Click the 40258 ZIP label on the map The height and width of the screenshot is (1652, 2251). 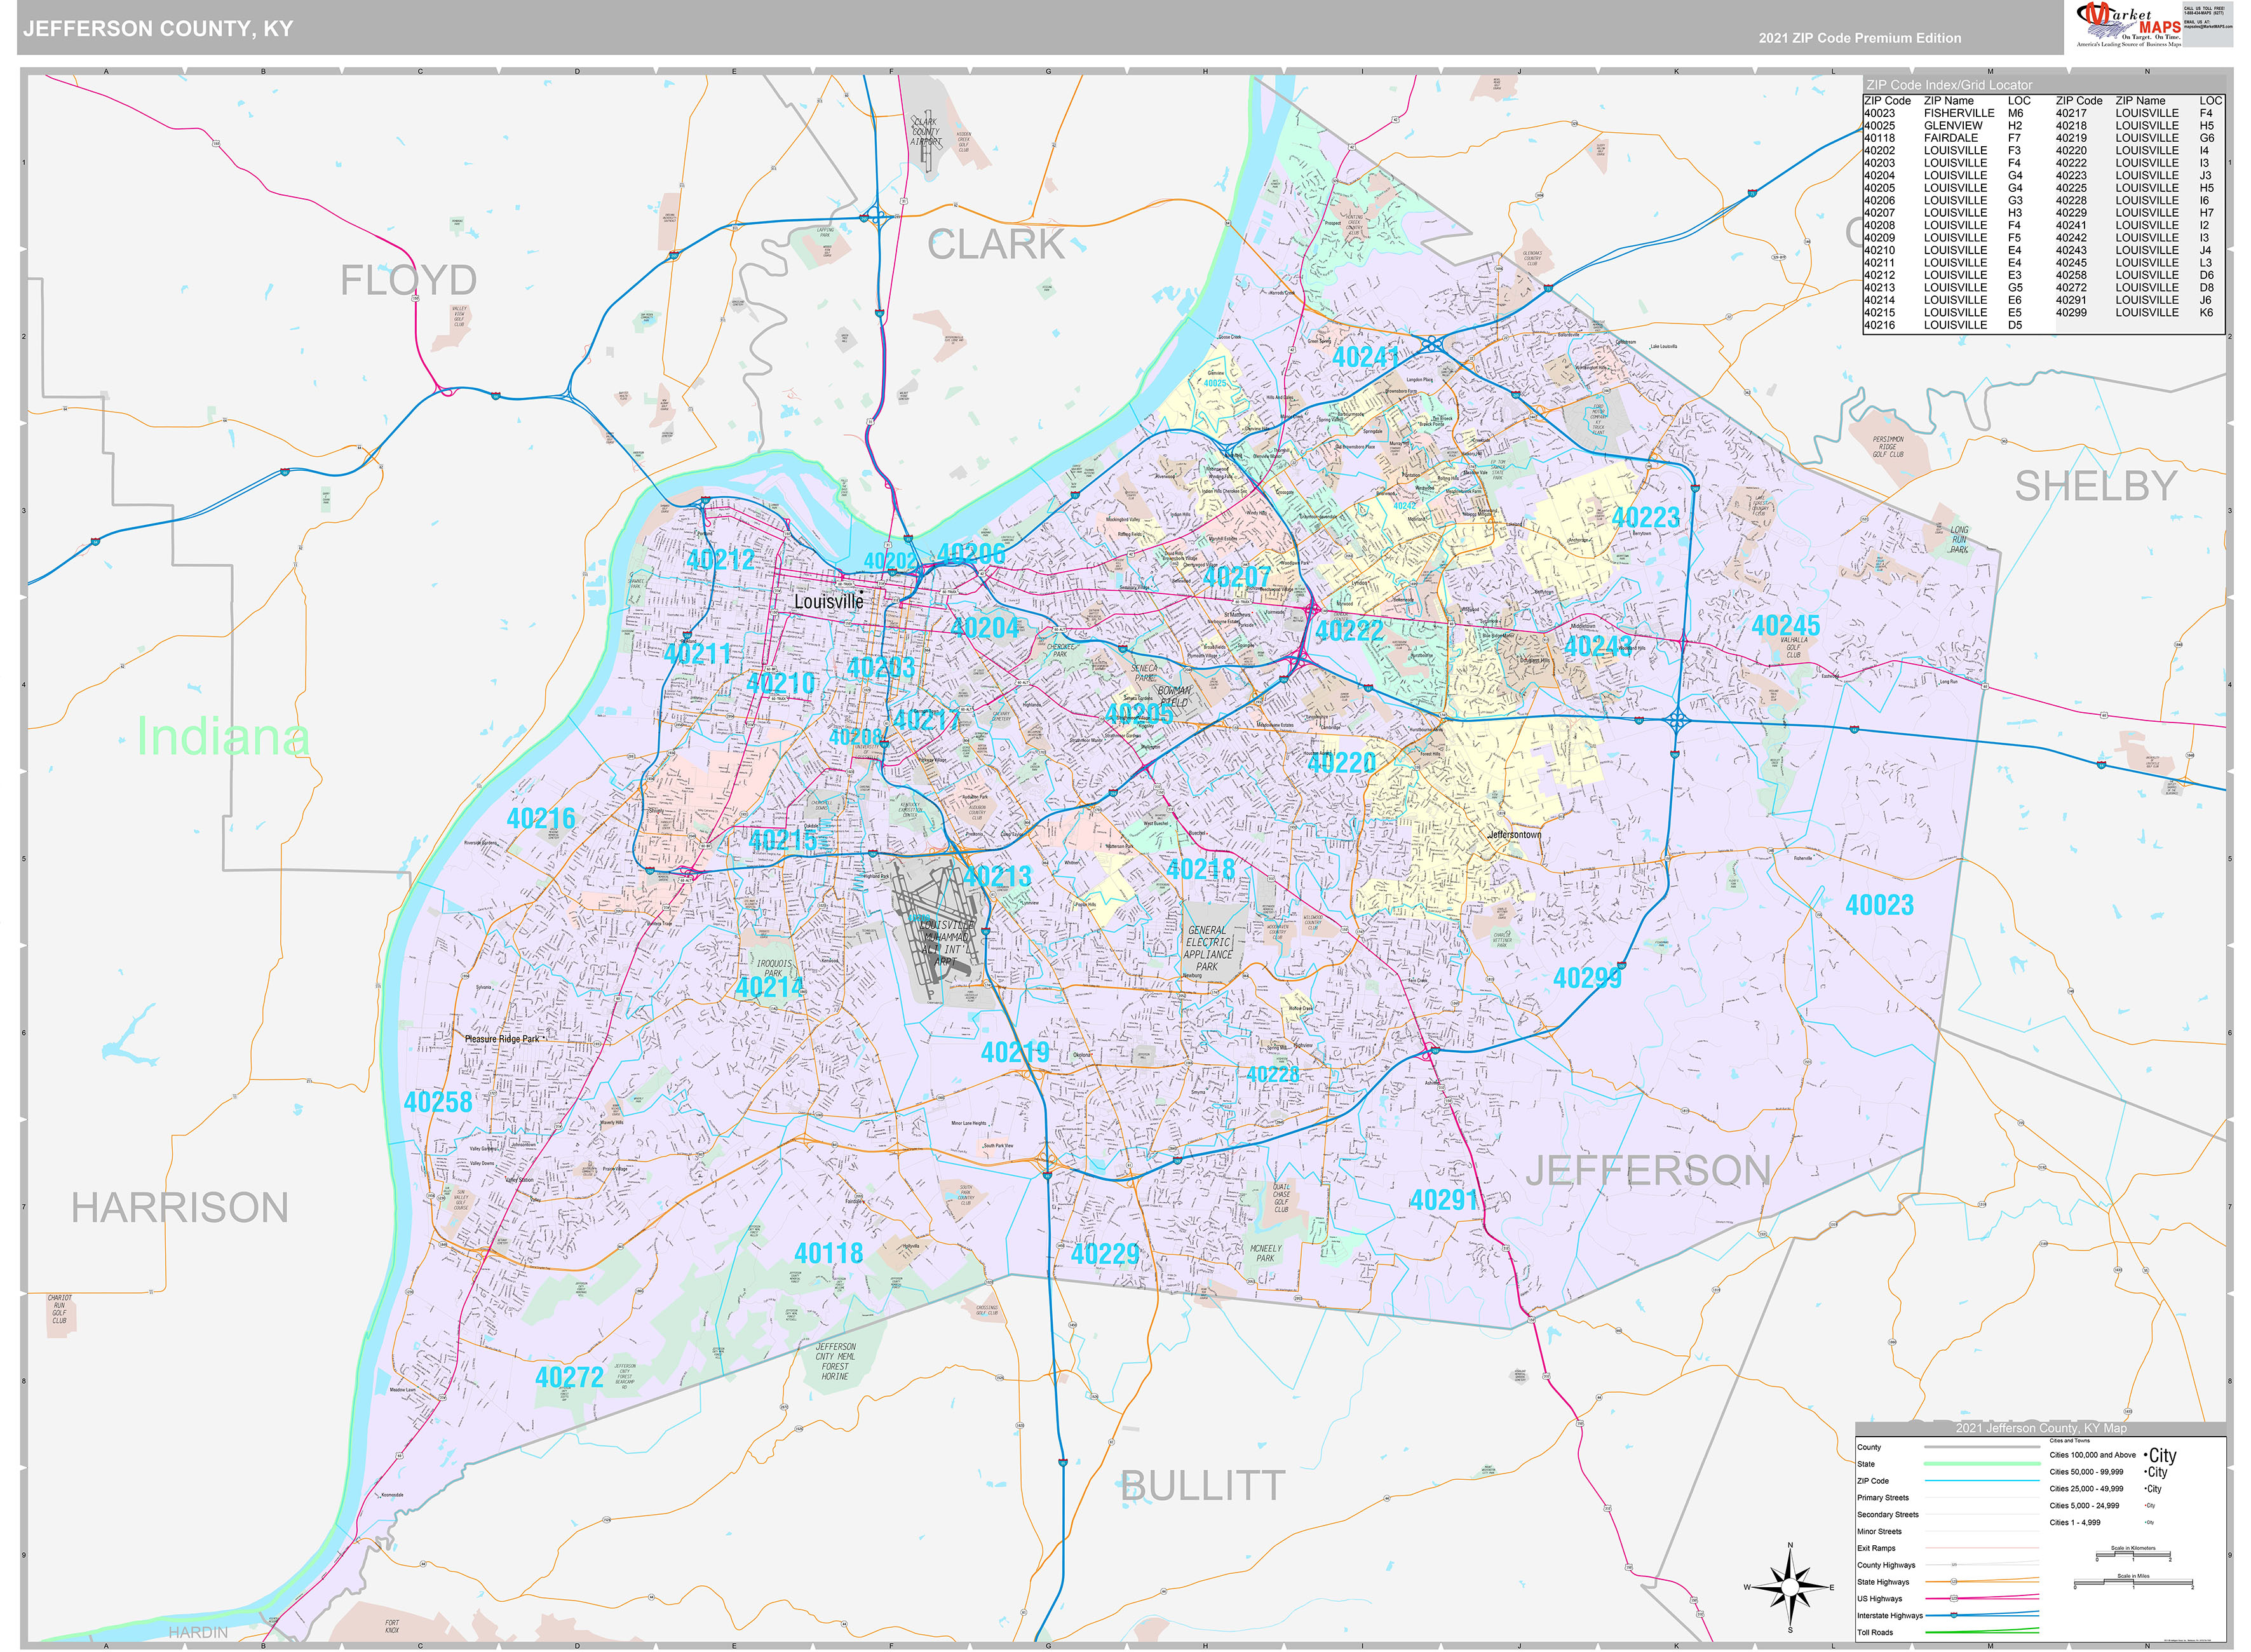tap(438, 1102)
